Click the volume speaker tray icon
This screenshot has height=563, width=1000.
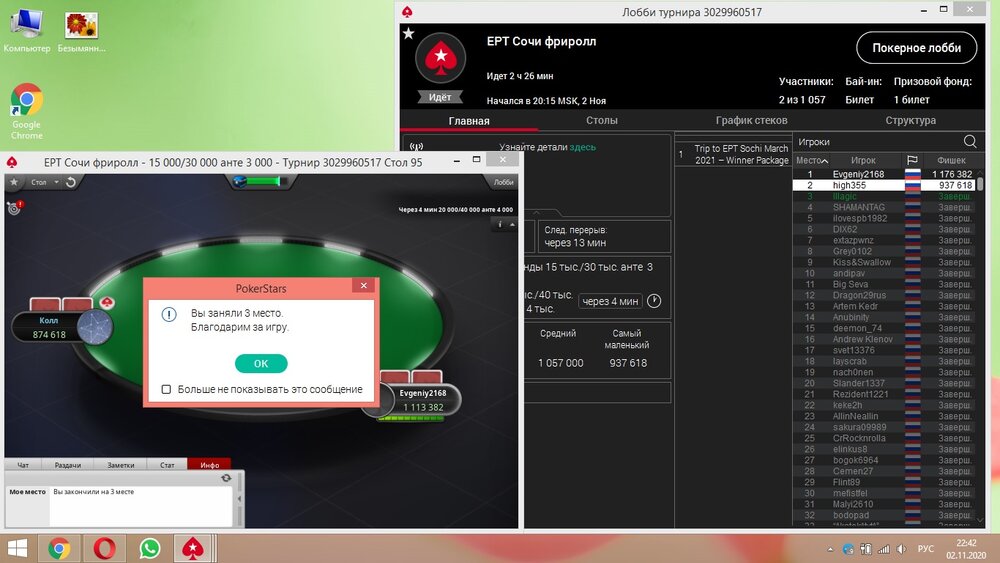tap(901, 549)
